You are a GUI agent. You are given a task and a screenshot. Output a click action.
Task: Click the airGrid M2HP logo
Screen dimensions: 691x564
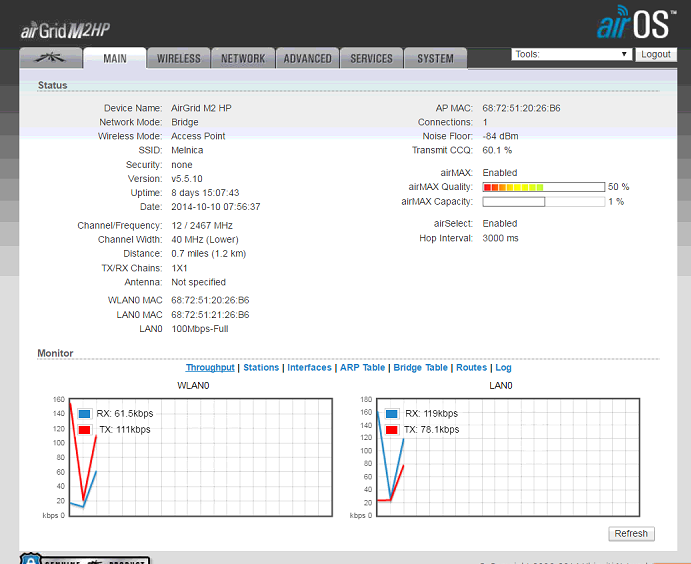(x=65, y=30)
